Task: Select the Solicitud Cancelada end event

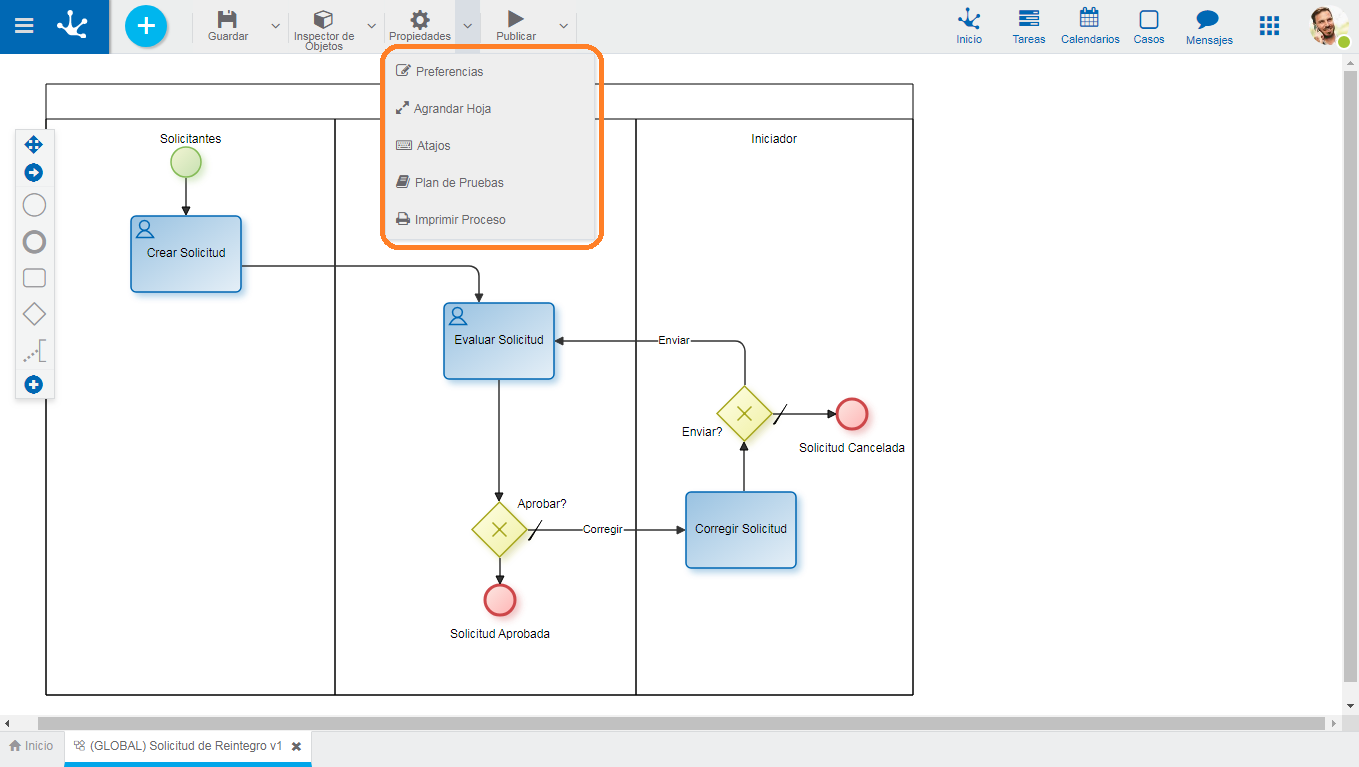Action: coord(852,414)
